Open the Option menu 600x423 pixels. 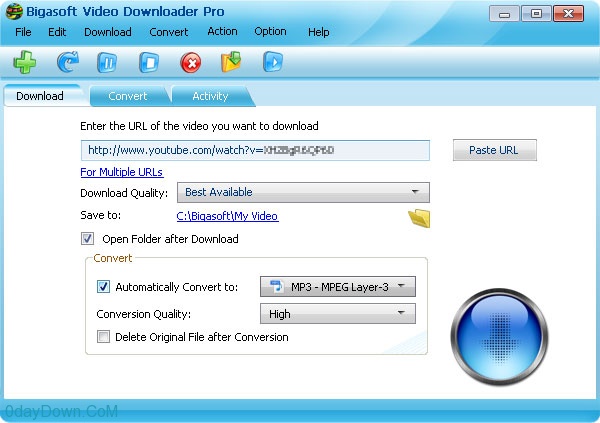click(x=270, y=31)
